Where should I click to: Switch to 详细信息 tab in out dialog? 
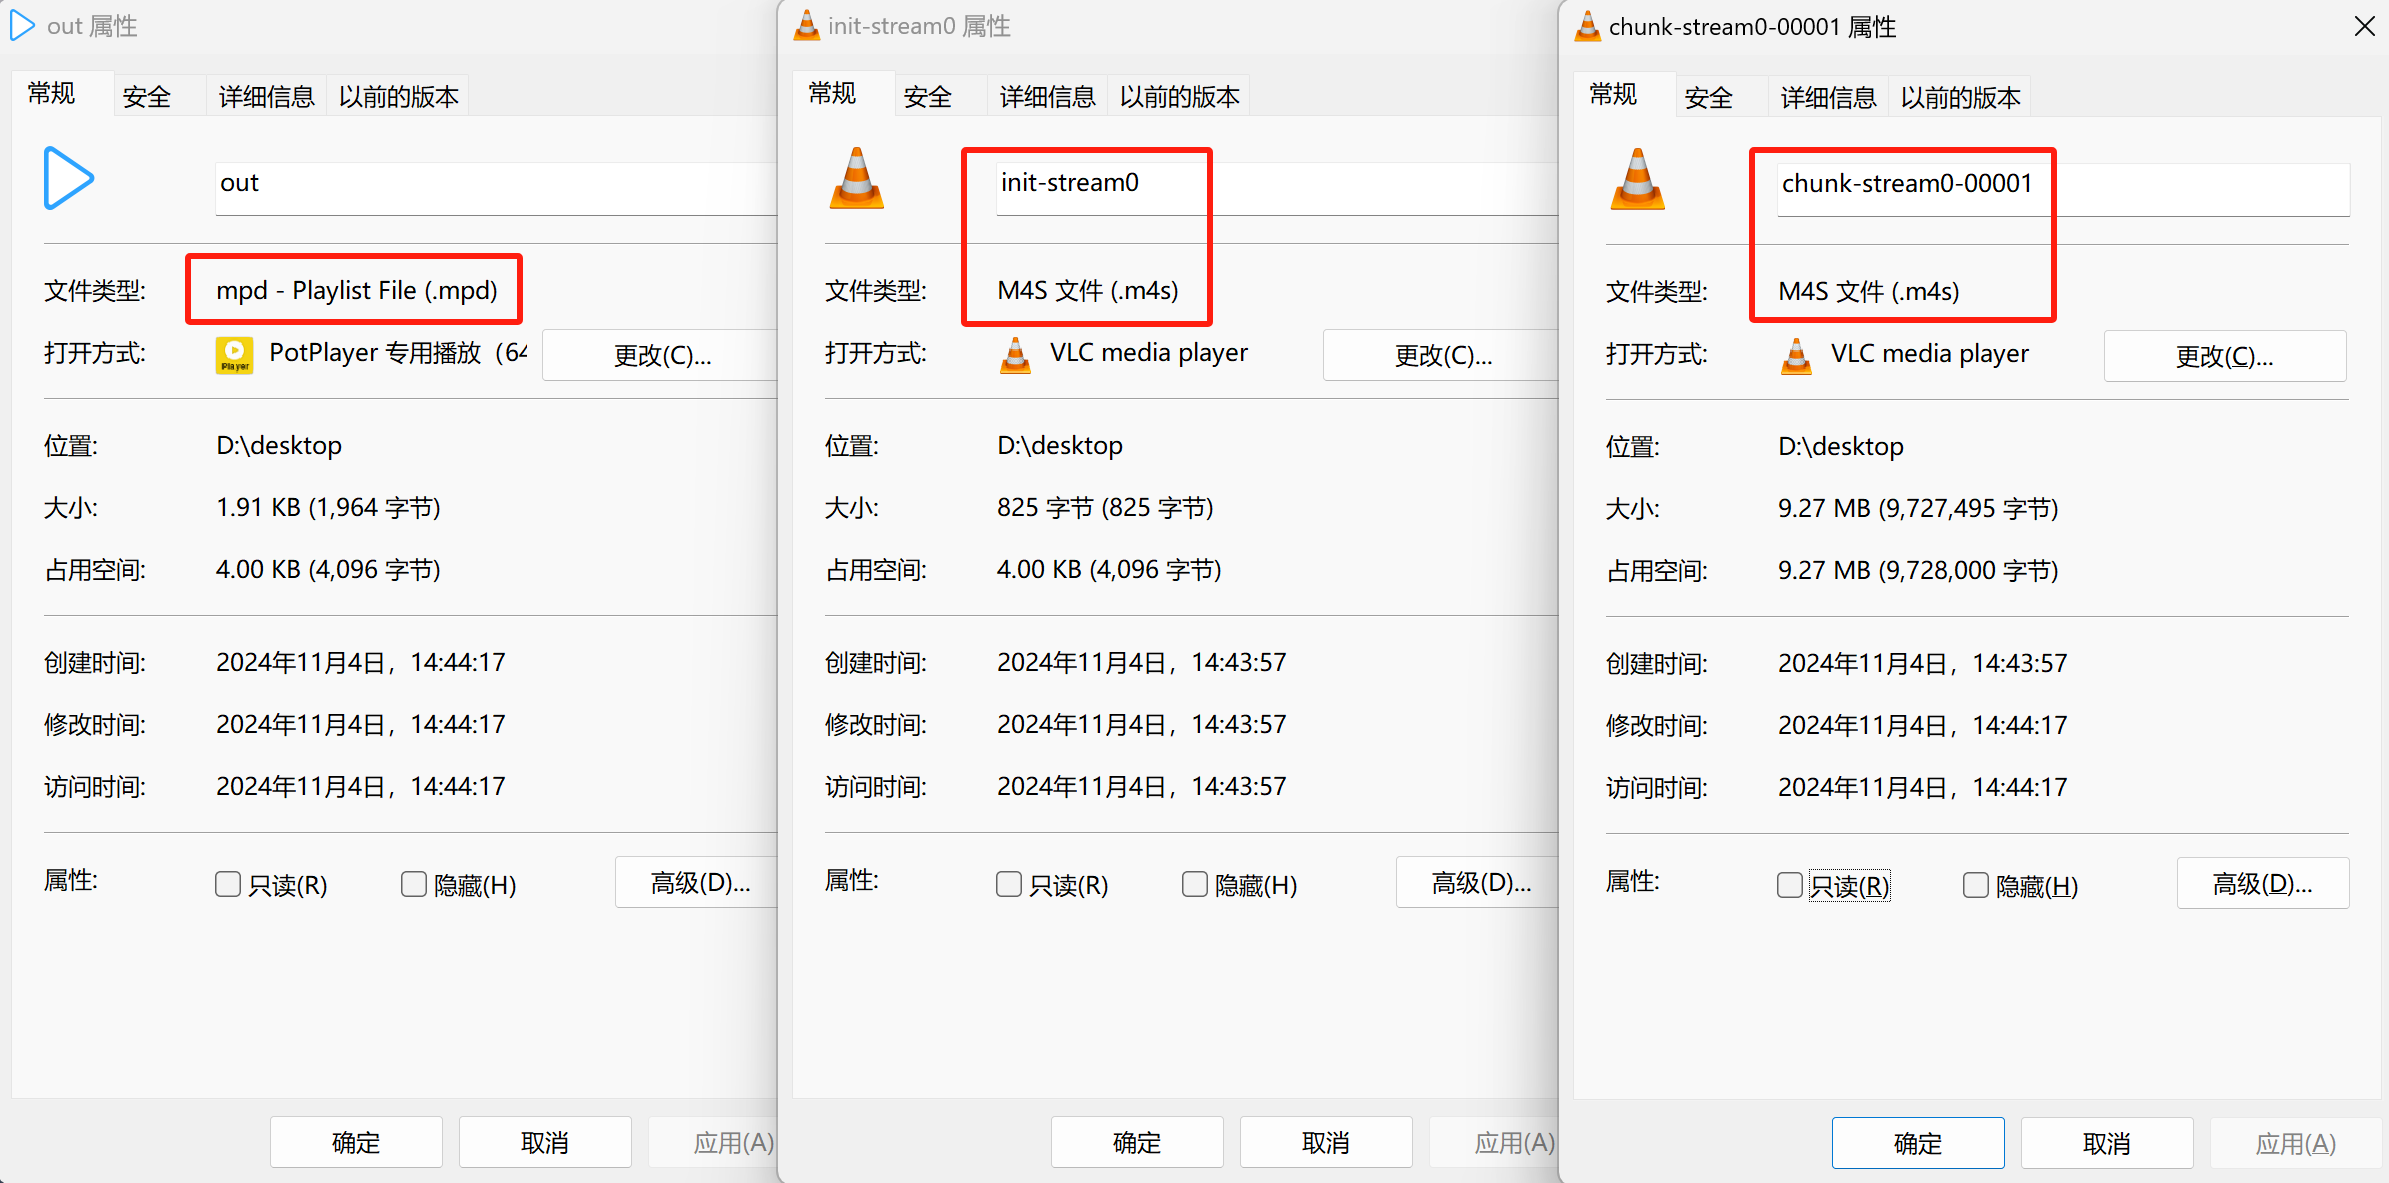pos(265,94)
